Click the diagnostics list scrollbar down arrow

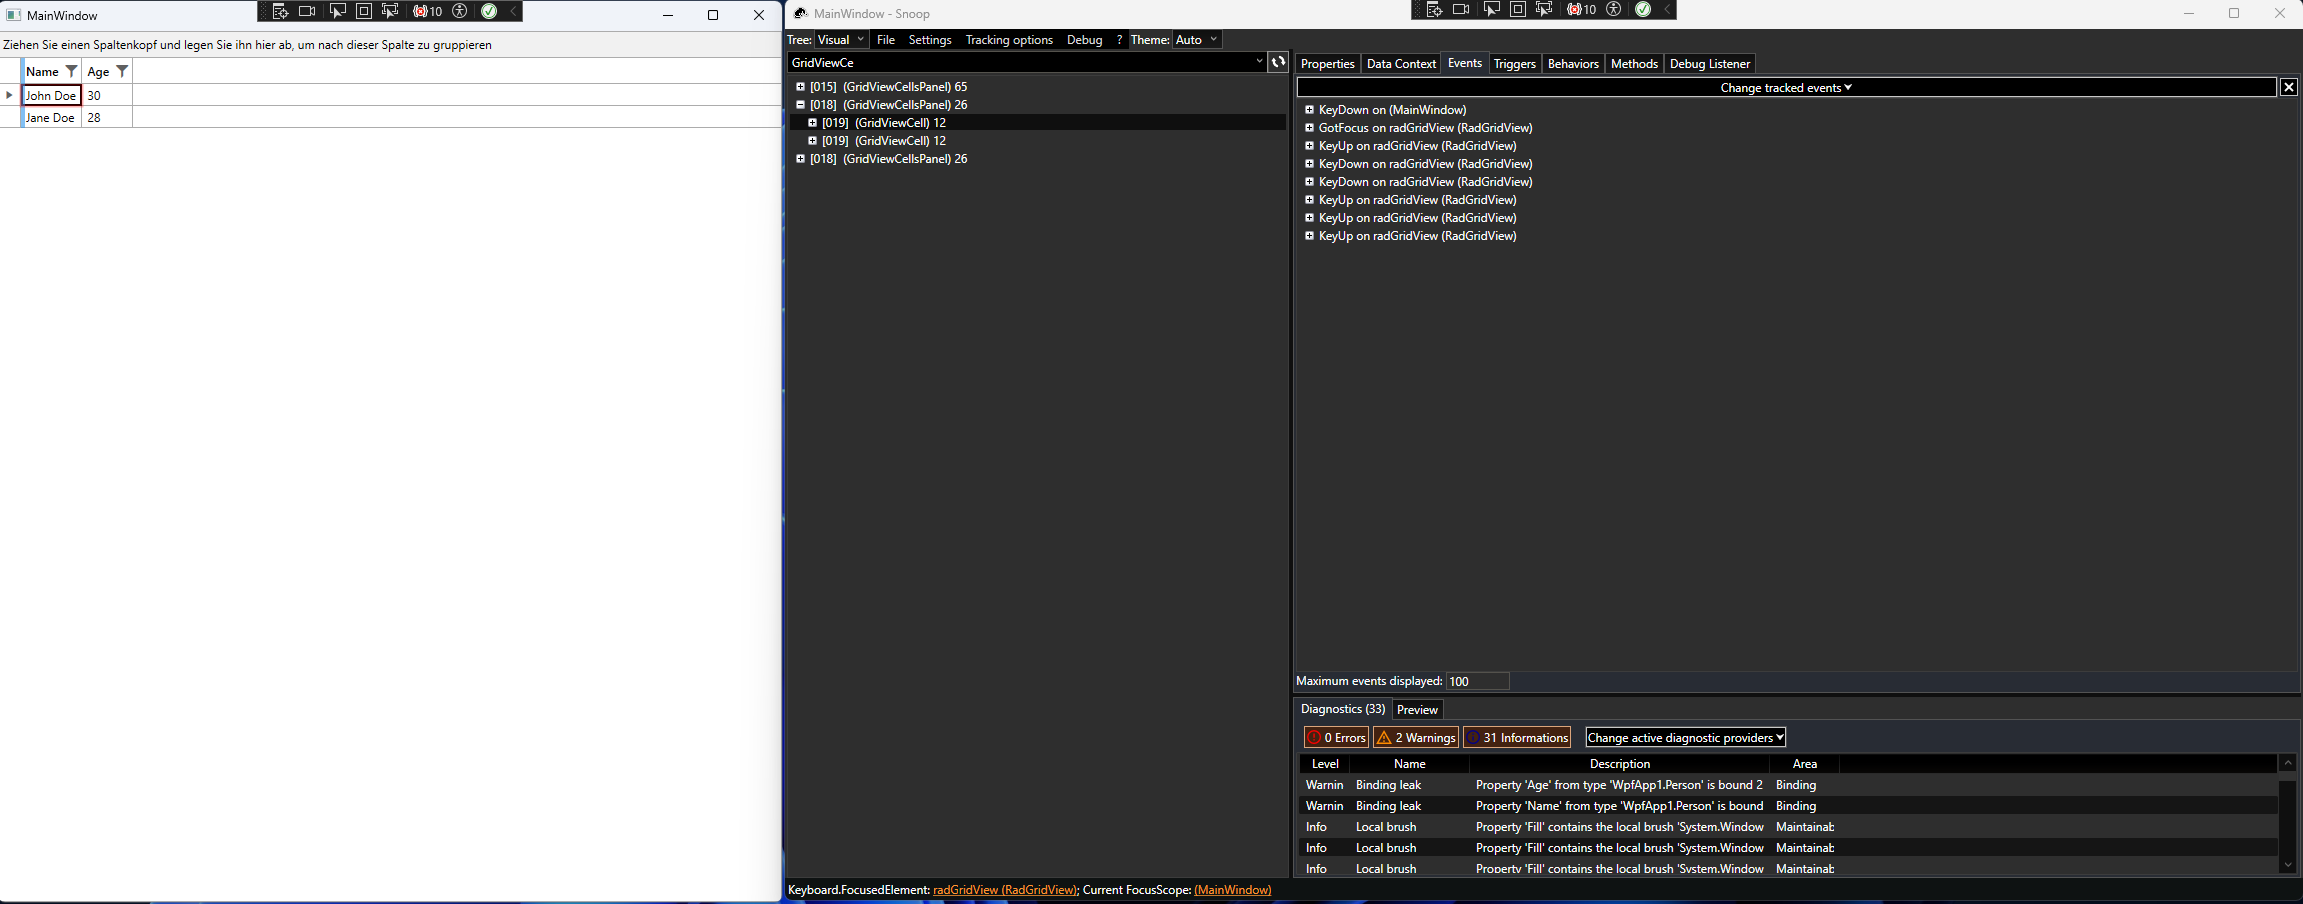pyautogui.click(x=2287, y=865)
